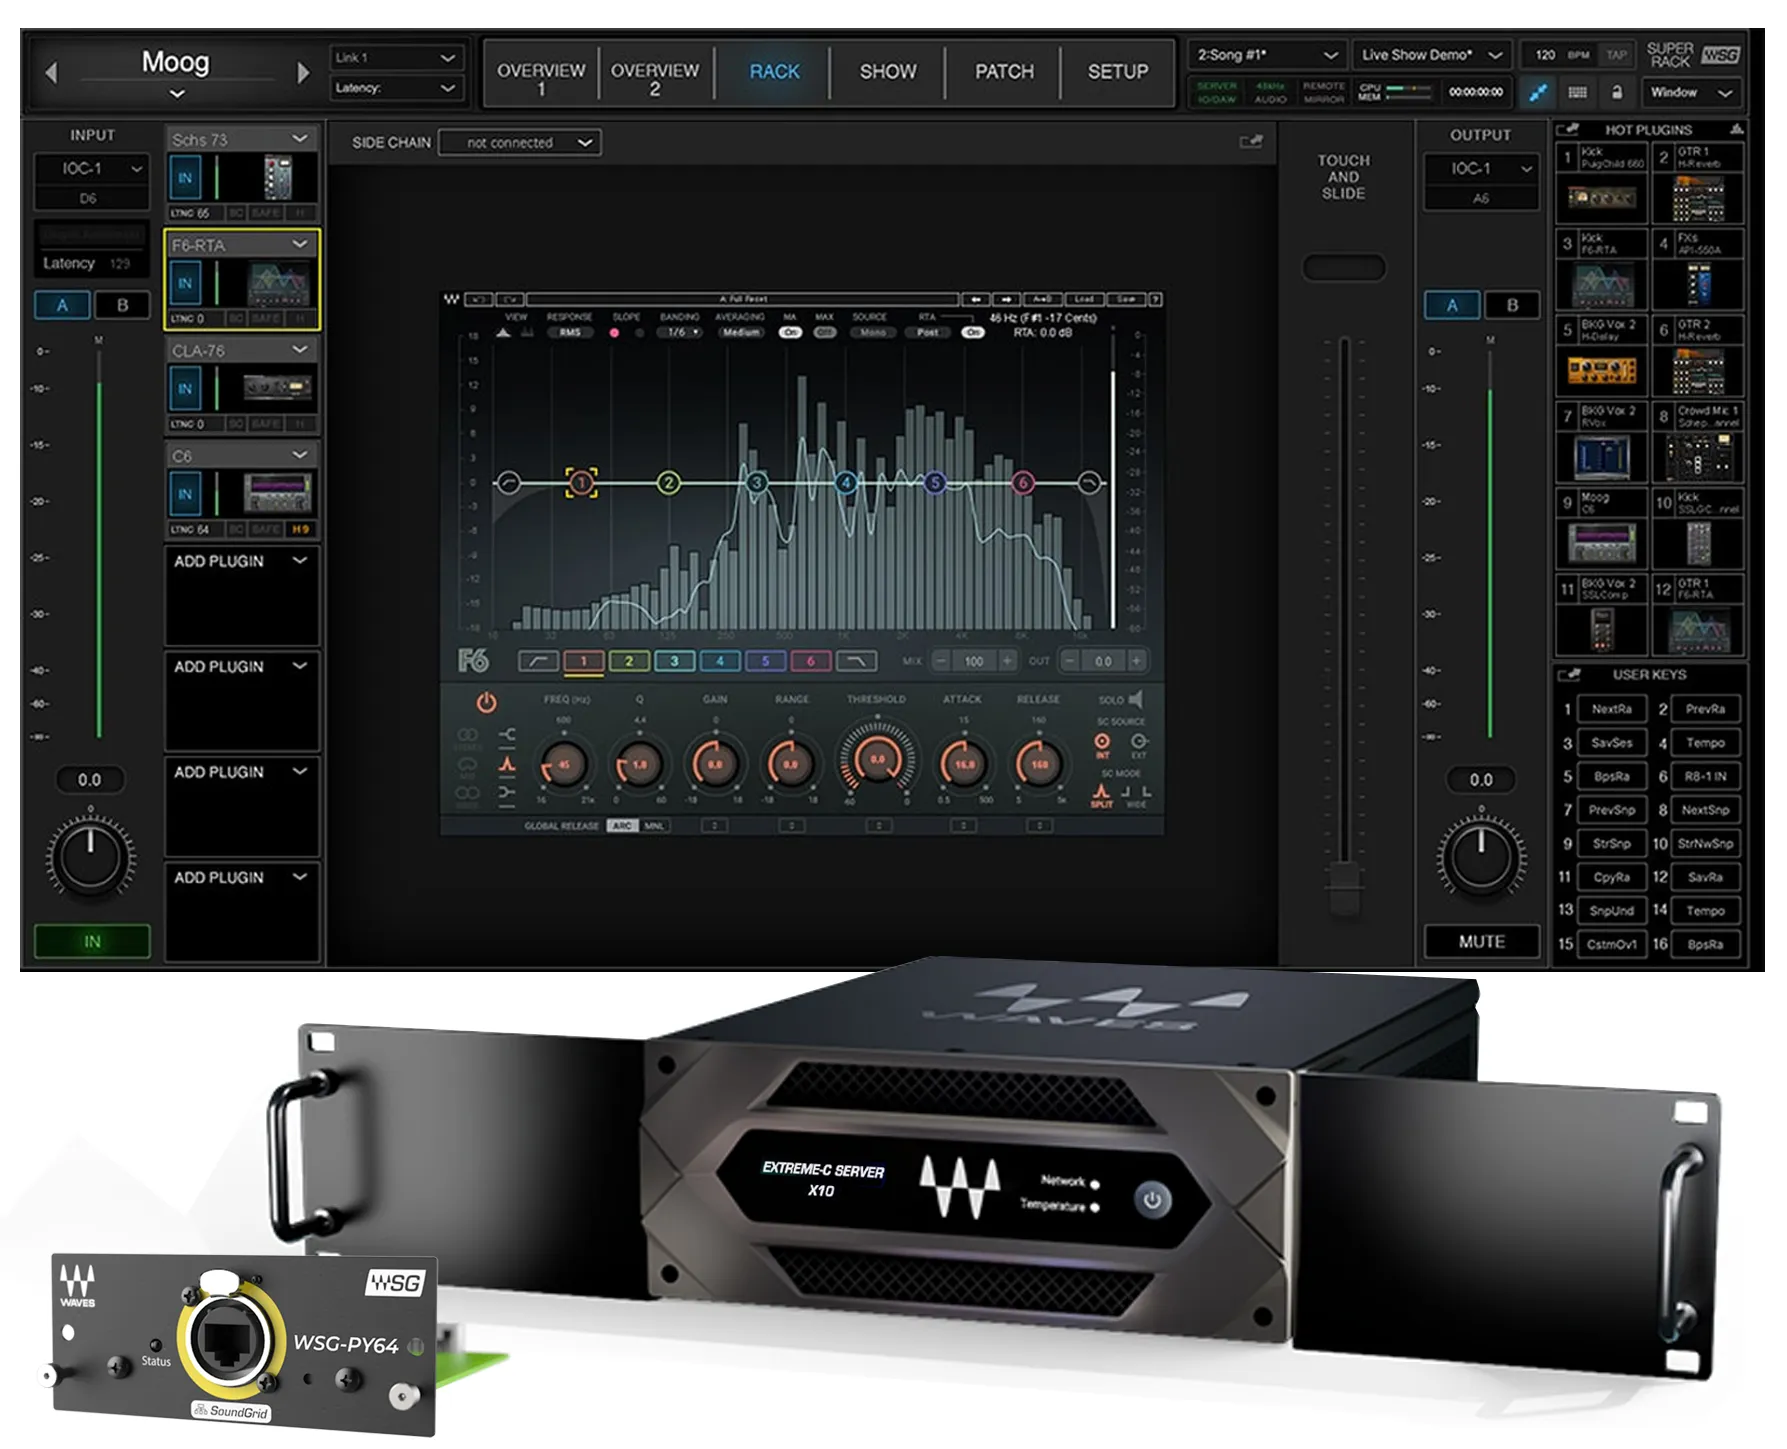Select the high-pass filter band button
The image size is (1787, 1449).
[538, 661]
